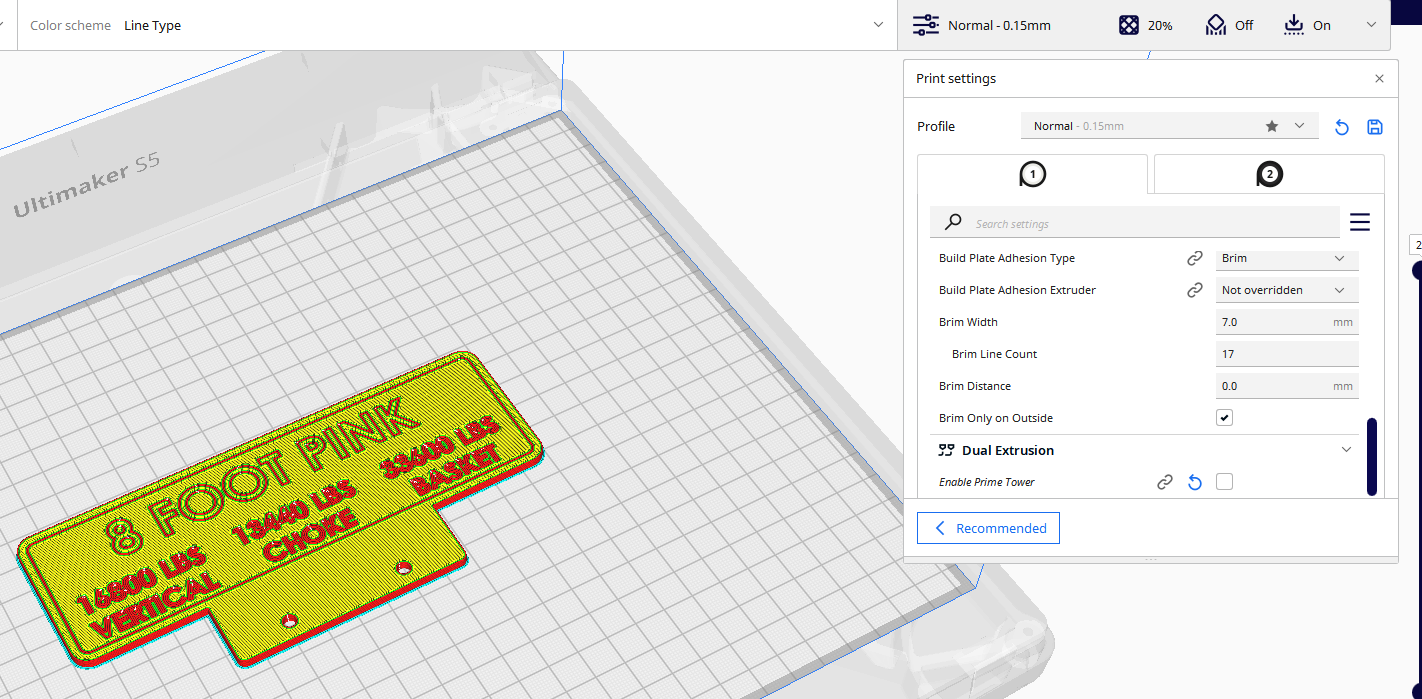Switch to the Extruder 2 tab
The width and height of the screenshot is (1422, 699).
coord(1268,173)
